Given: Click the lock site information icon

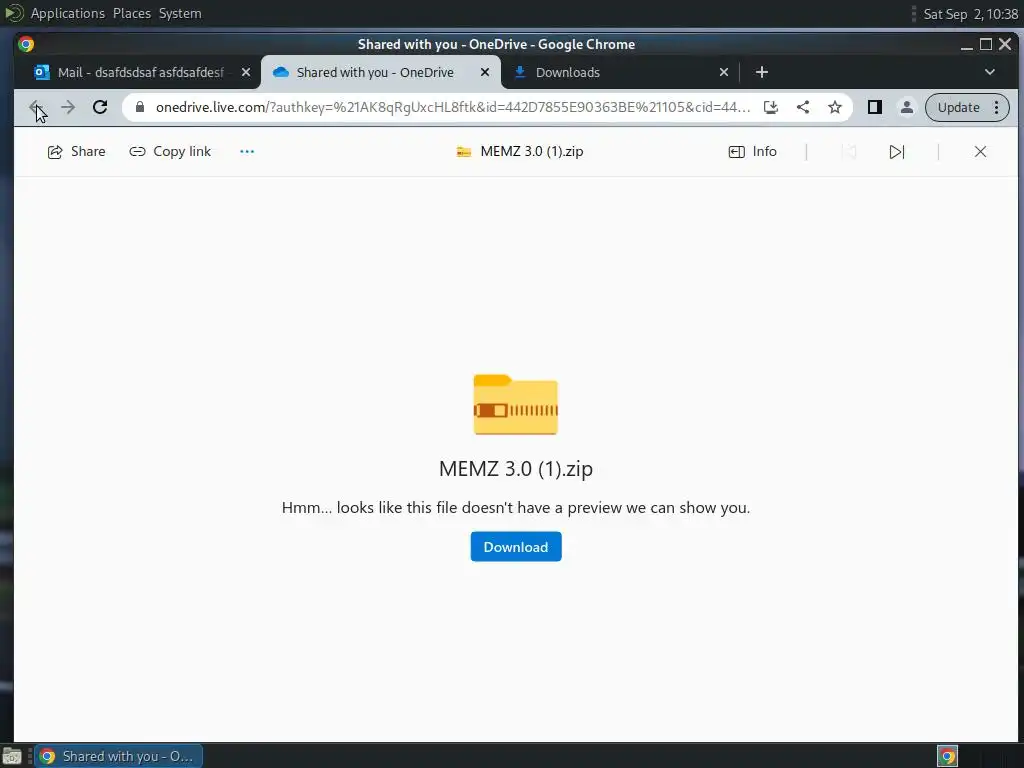Looking at the screenshot, I should click(140, 107).
